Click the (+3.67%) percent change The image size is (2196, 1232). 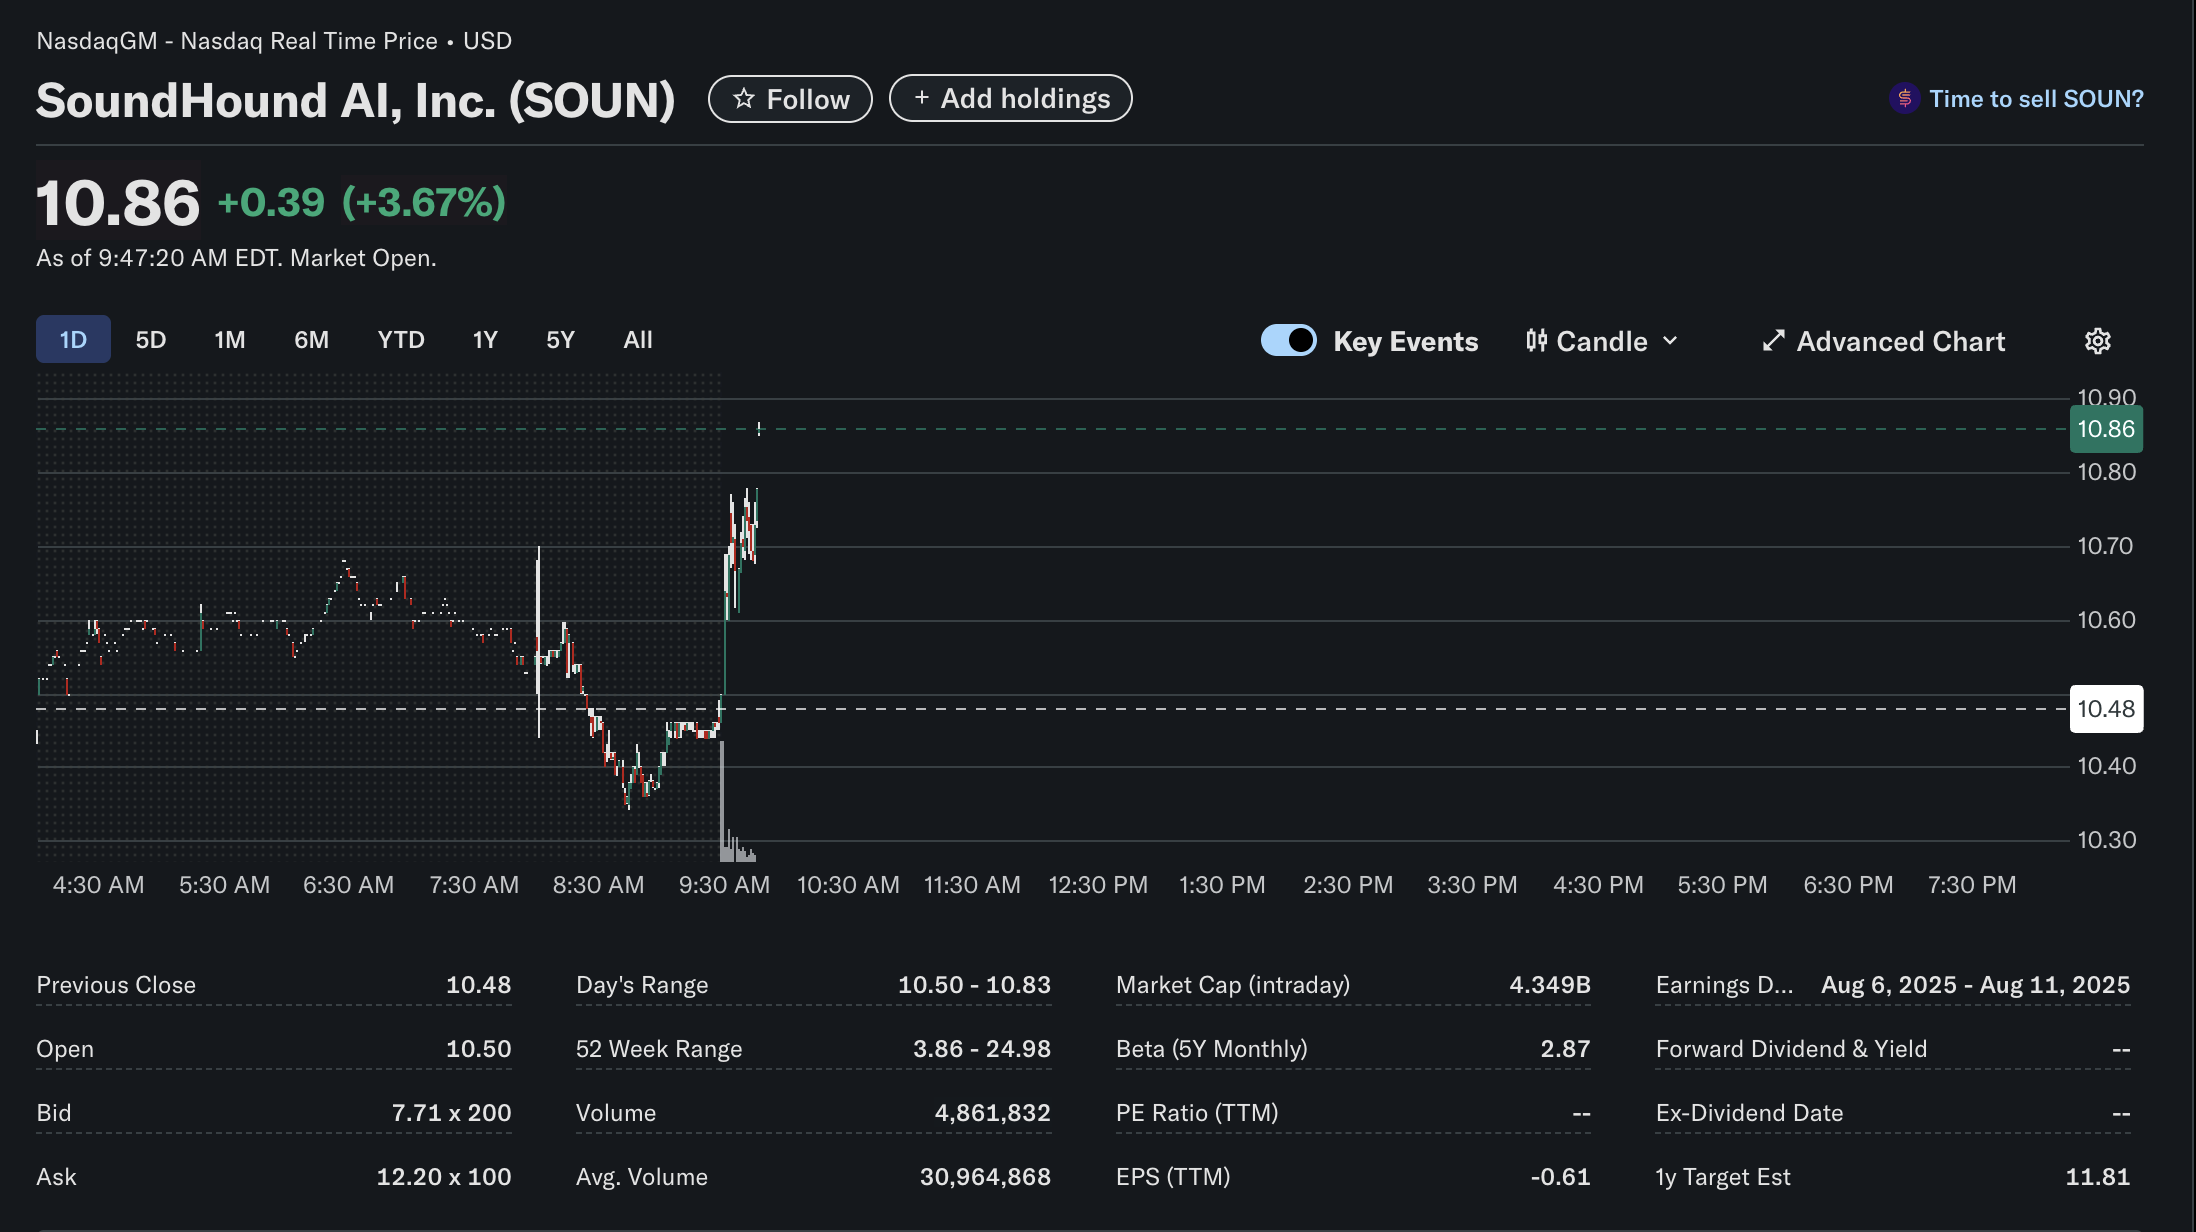pyautogui.click(x=424, y=203)
